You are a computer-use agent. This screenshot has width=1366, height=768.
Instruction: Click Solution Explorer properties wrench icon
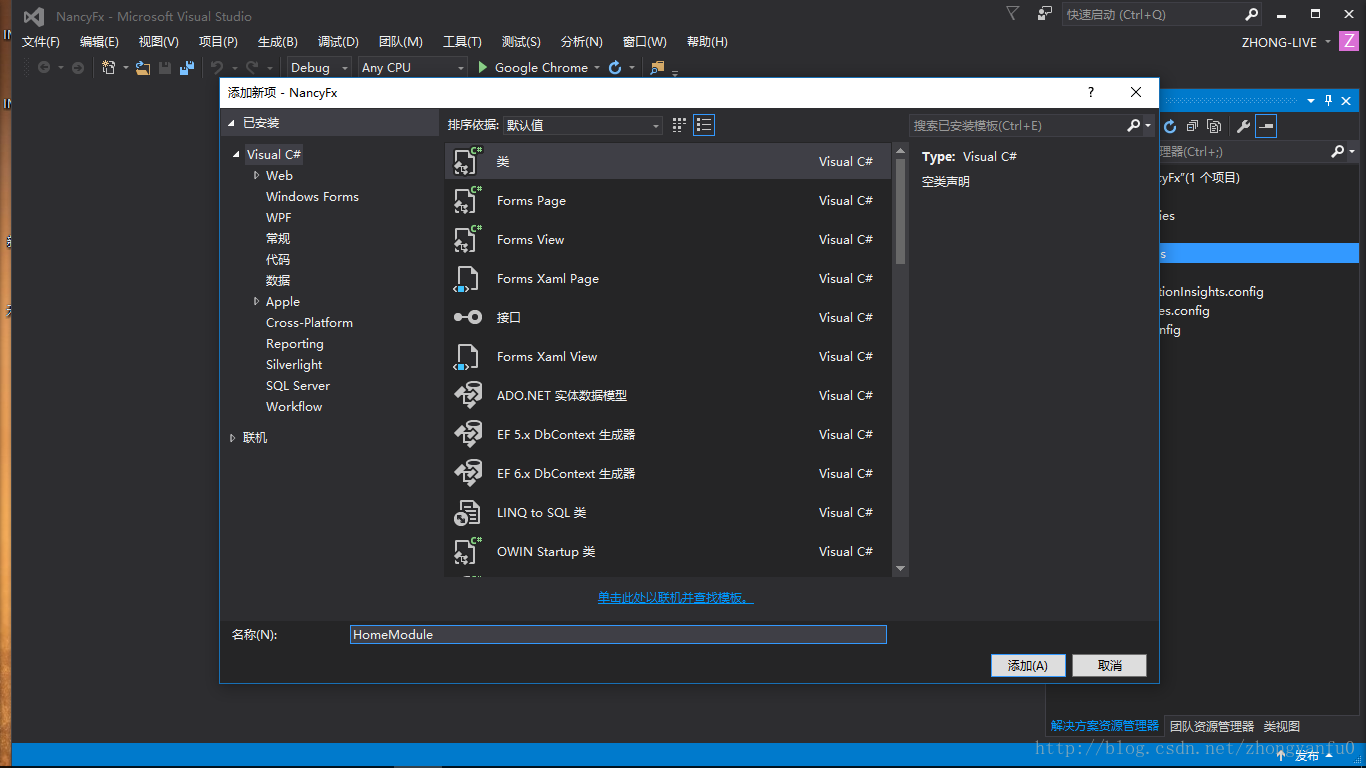click(x=1244, y=126)
